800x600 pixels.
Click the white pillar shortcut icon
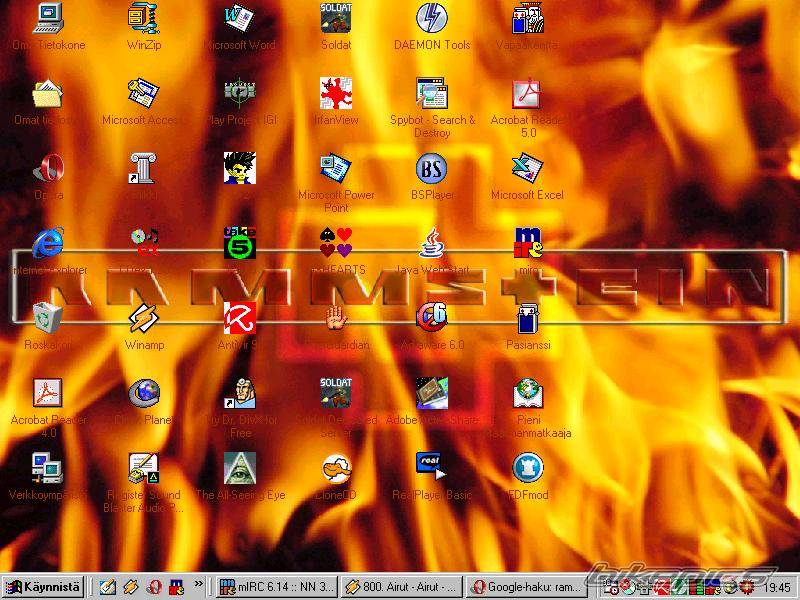point(144,168)
